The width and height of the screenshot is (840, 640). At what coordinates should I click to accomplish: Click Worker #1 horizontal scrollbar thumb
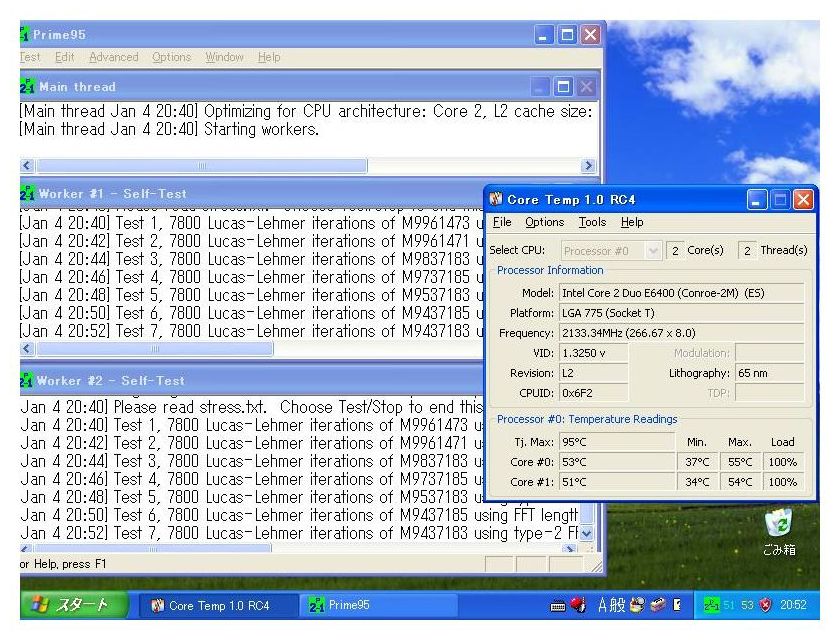(155, 349)
